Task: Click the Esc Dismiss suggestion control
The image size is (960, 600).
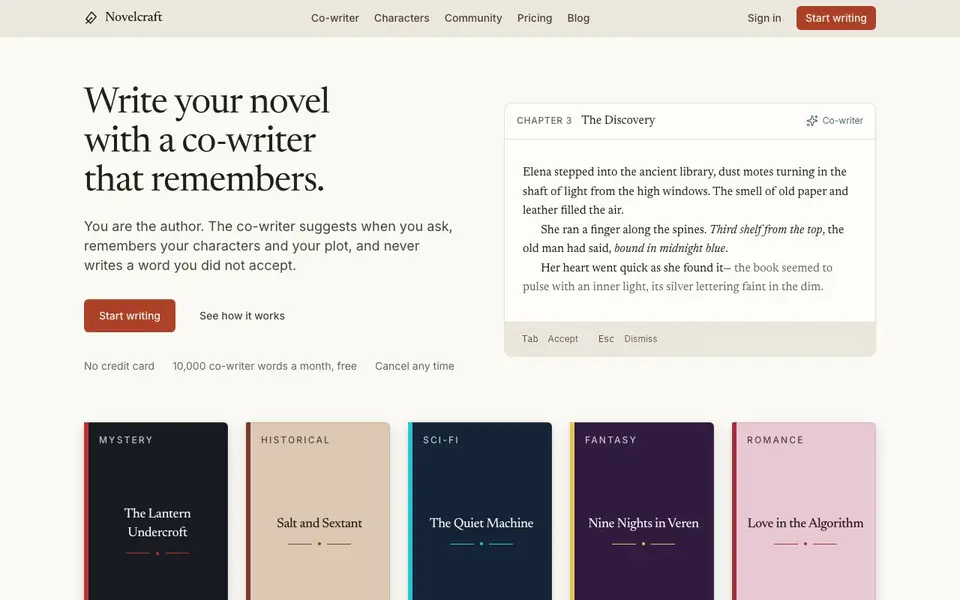Action: click(628, 339)
